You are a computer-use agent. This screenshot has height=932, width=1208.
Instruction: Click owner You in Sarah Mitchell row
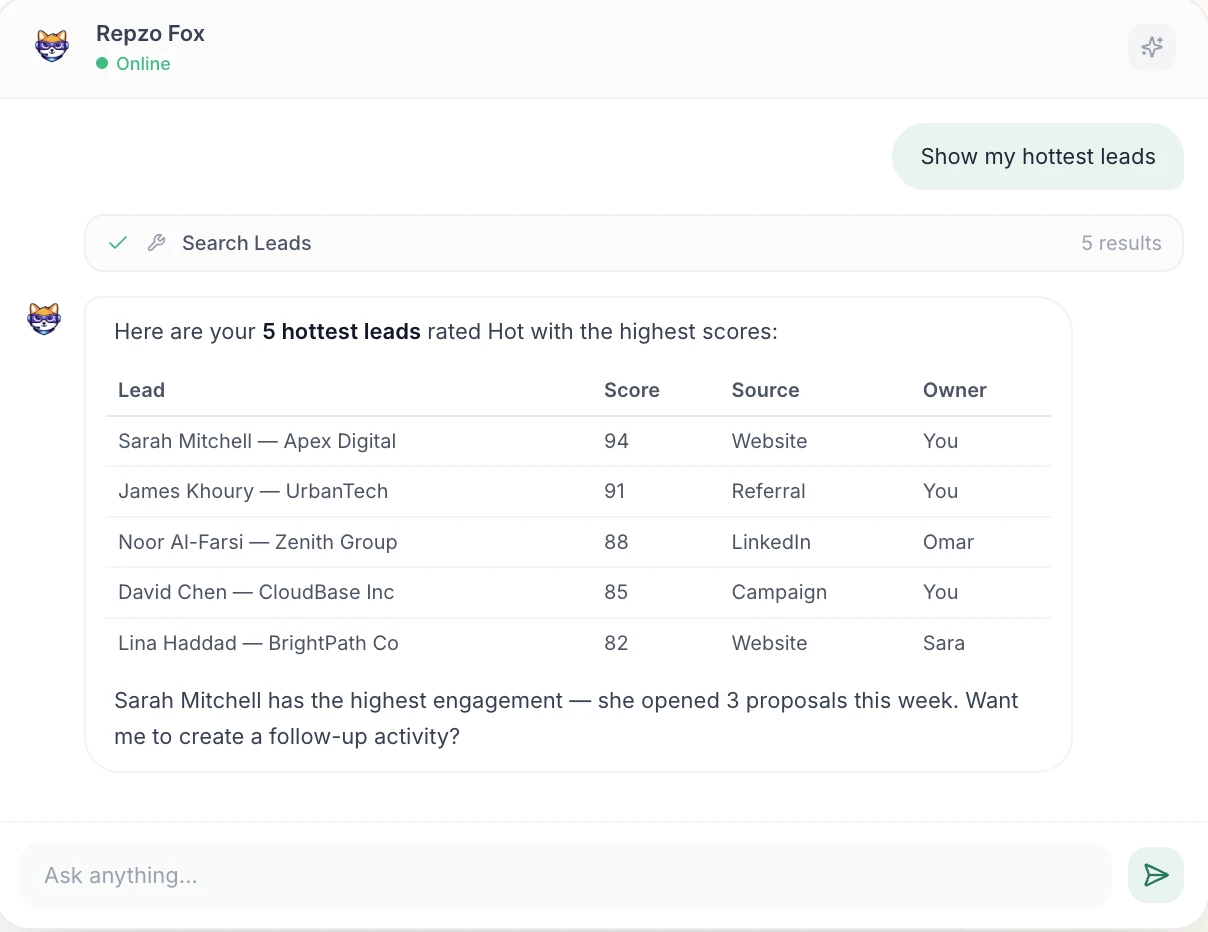(x=940, y=441)
